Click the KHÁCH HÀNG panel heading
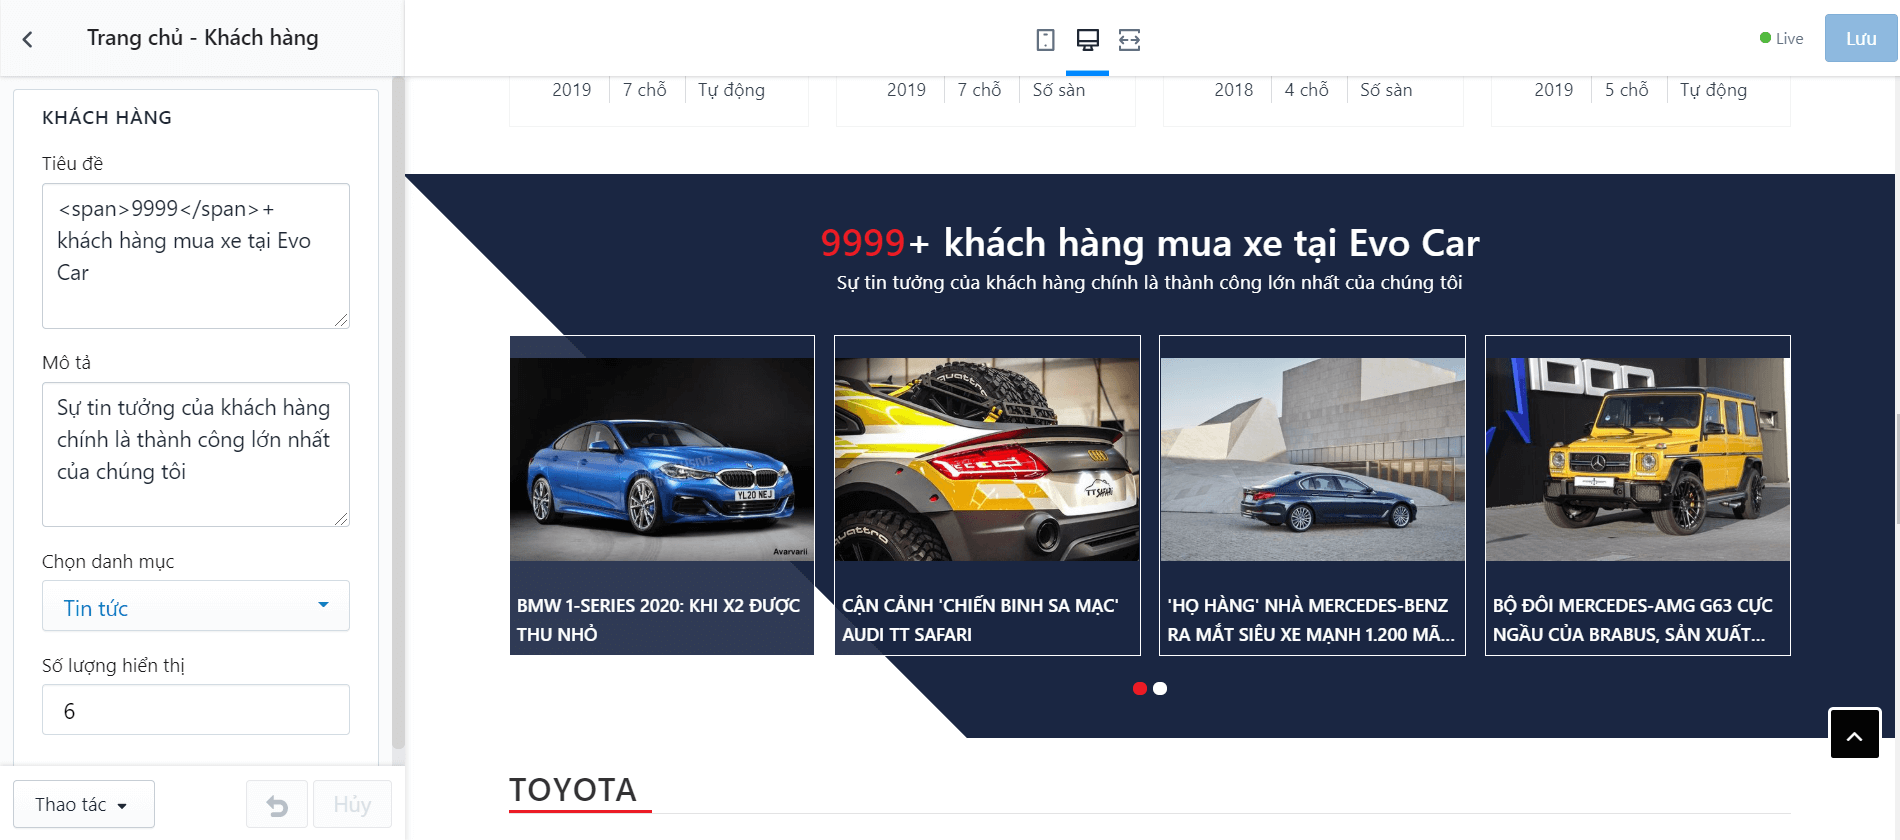This screenshot has width=1900, height=840. click(107, 118)
